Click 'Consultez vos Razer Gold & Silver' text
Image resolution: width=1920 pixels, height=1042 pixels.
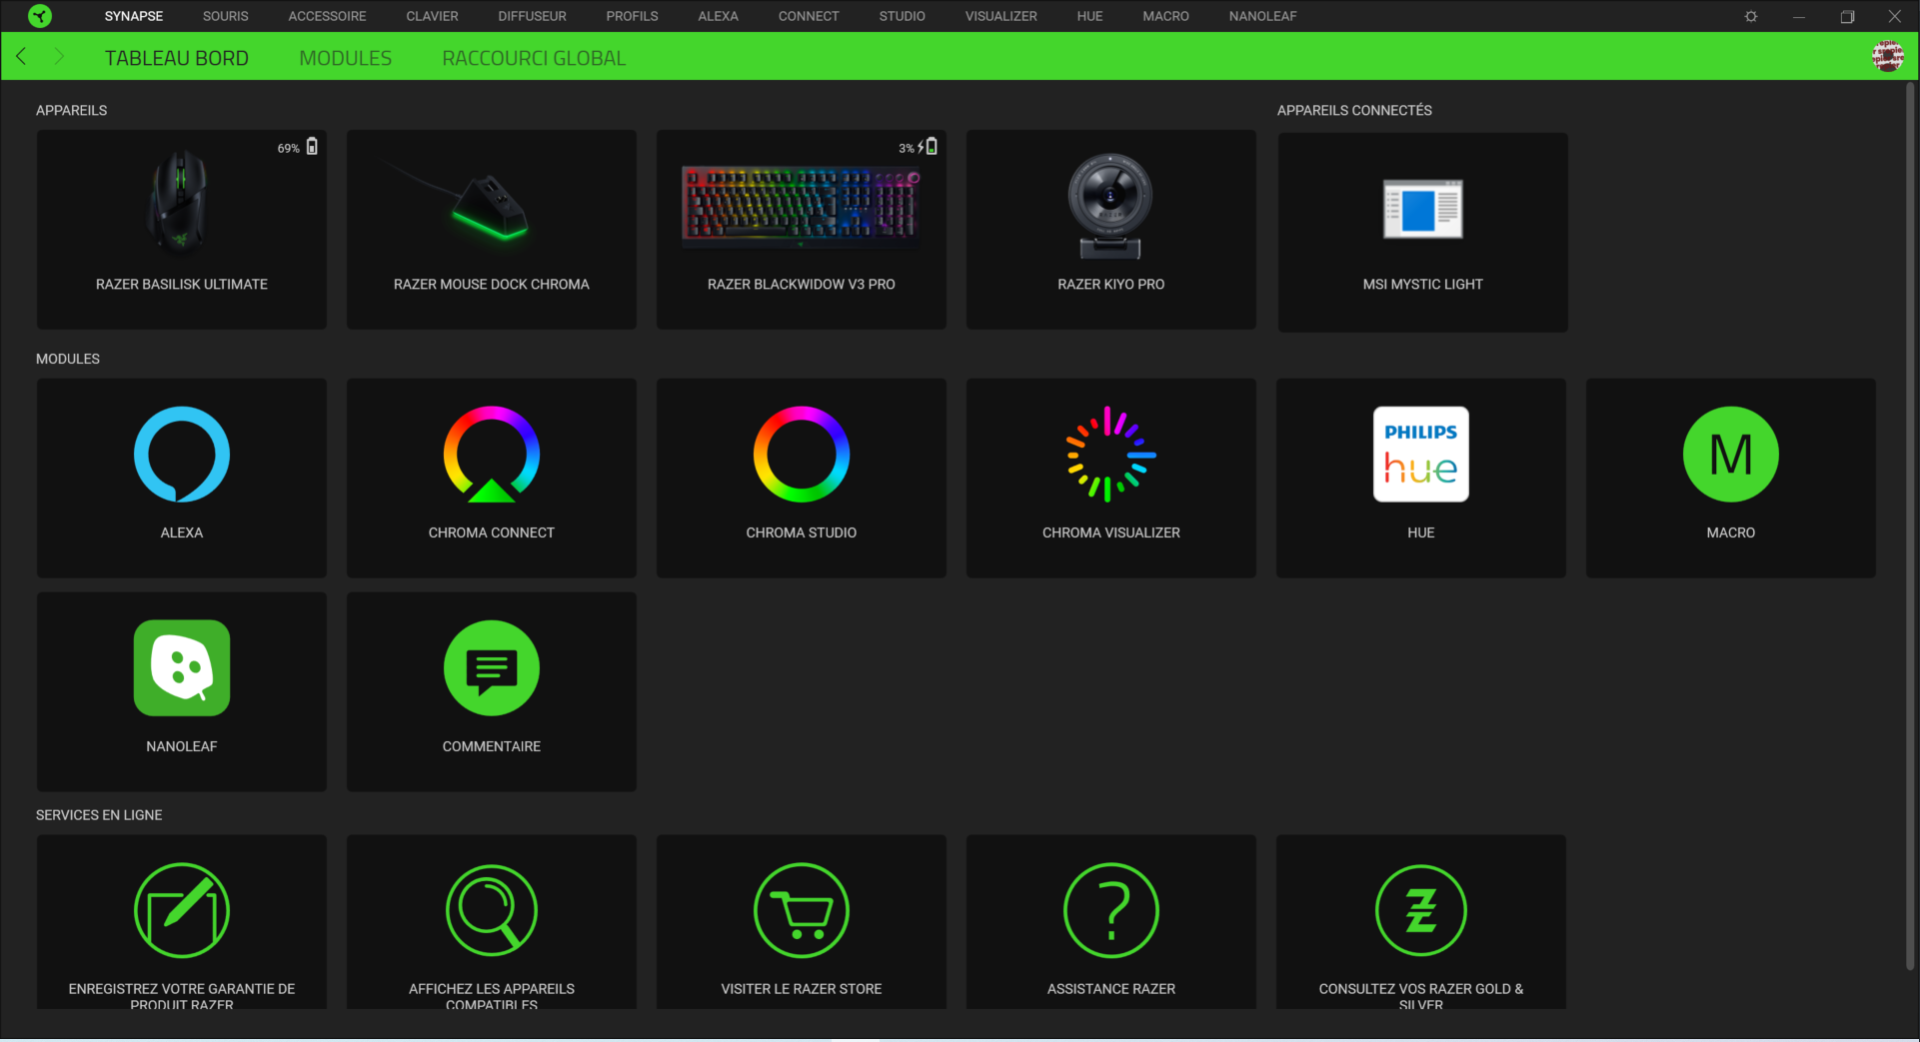point(1421,996)
